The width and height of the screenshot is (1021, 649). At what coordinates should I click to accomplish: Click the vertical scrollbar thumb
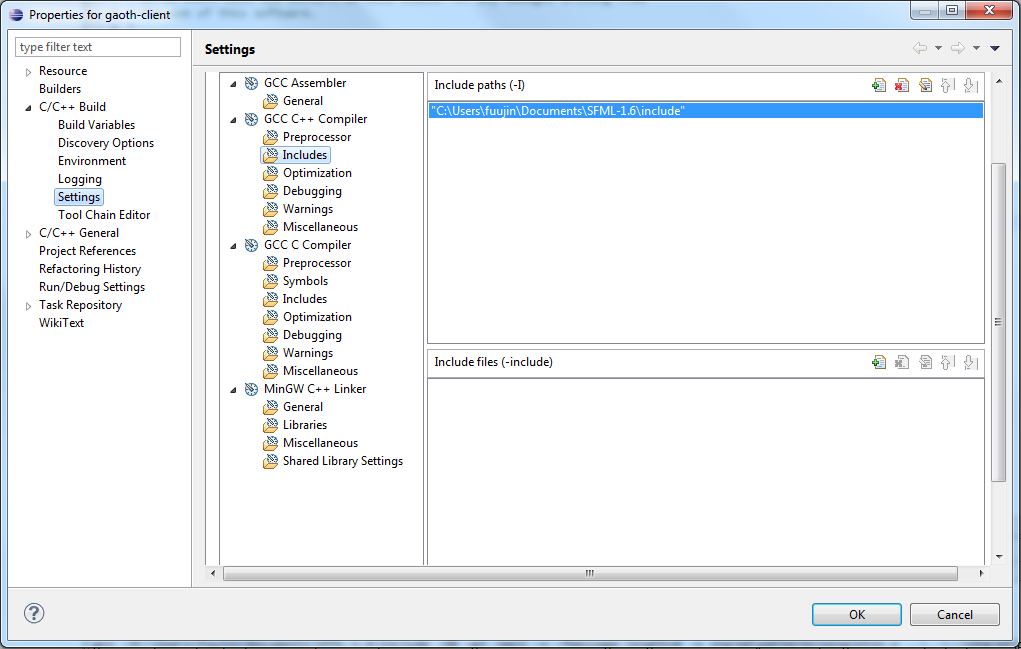pos(999,322)
